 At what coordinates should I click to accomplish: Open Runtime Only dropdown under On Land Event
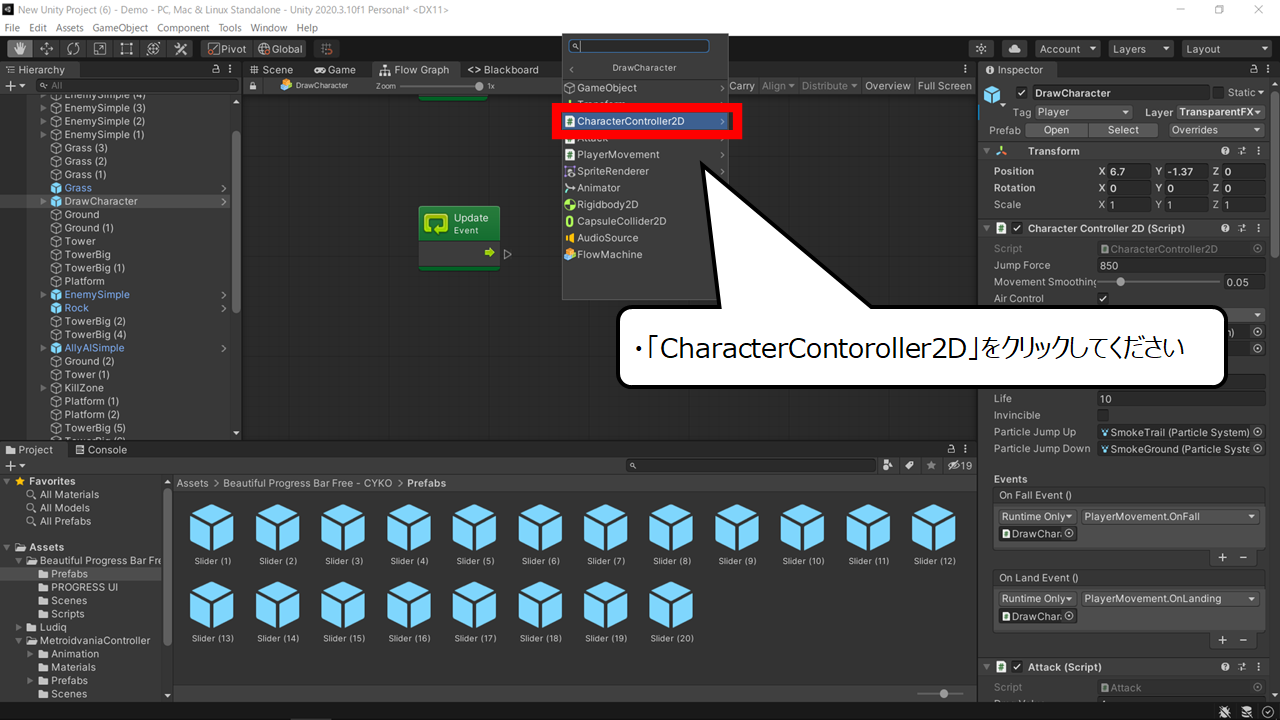point(1038,599)
